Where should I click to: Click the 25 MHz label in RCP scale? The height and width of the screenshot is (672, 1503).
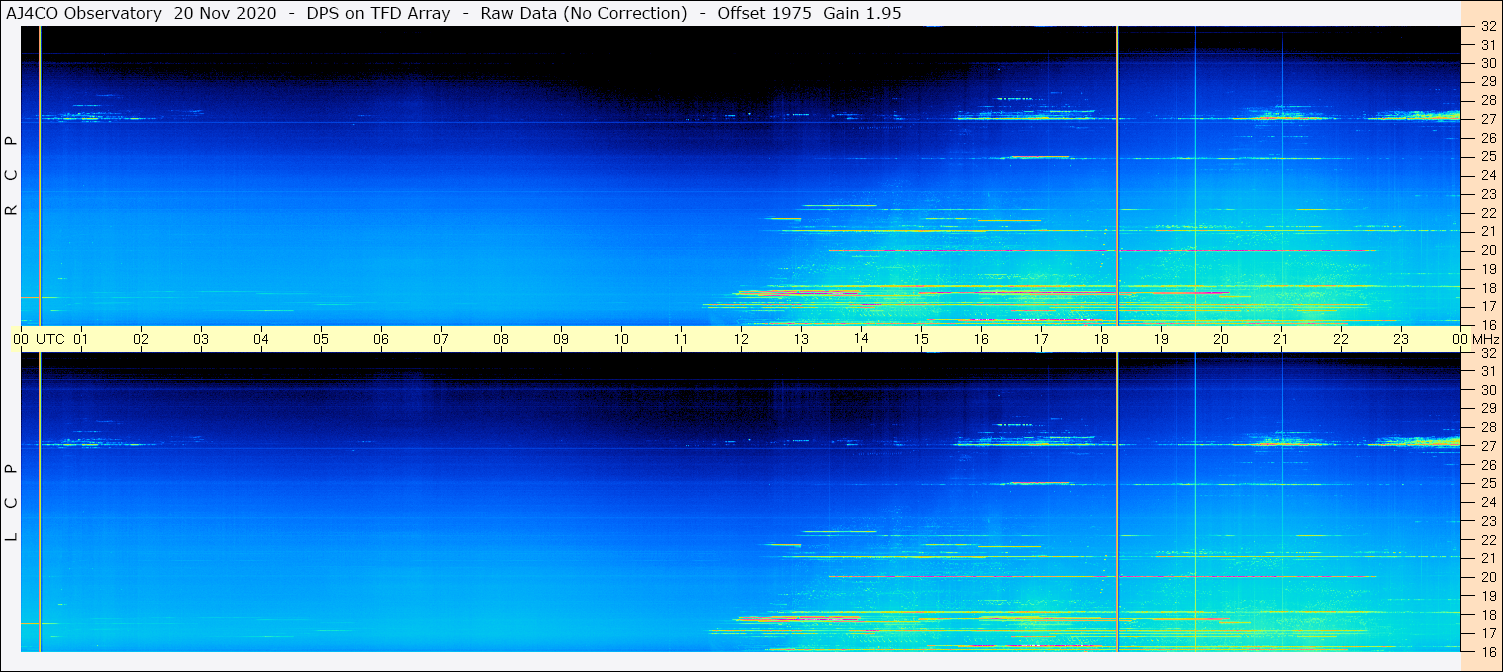1489,156
